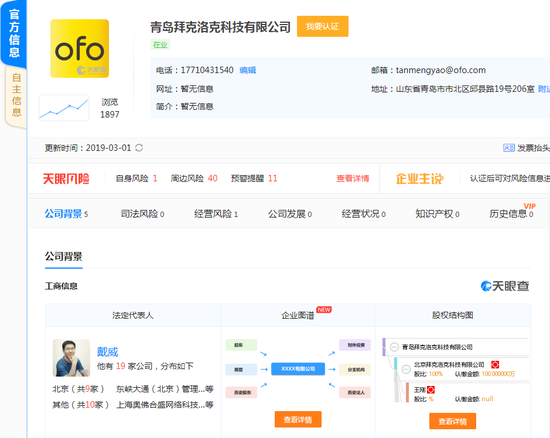This screenshot has height=438, width=550.
Task: Click the 在业 status badge
Action: point(160,45)
